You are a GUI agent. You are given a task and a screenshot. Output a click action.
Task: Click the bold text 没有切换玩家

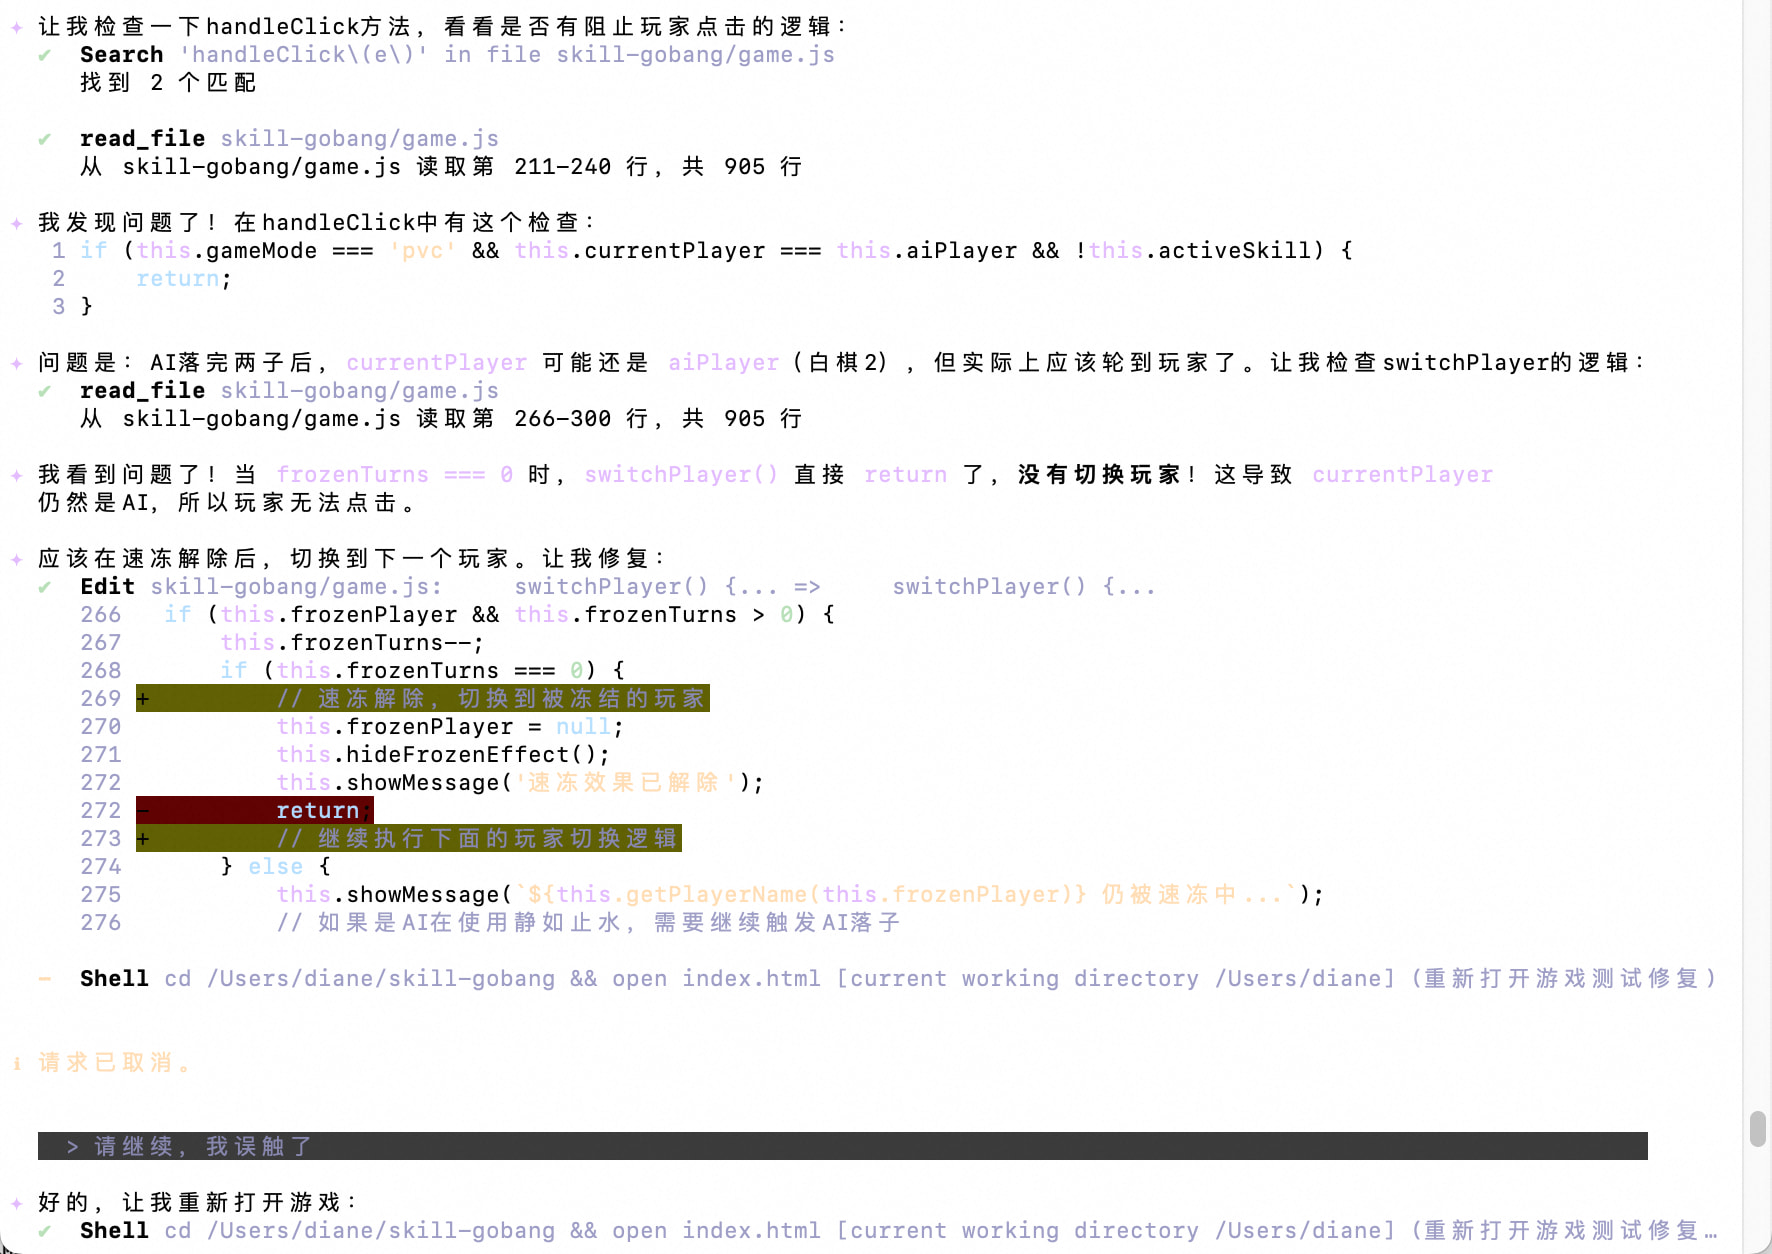1099,475
